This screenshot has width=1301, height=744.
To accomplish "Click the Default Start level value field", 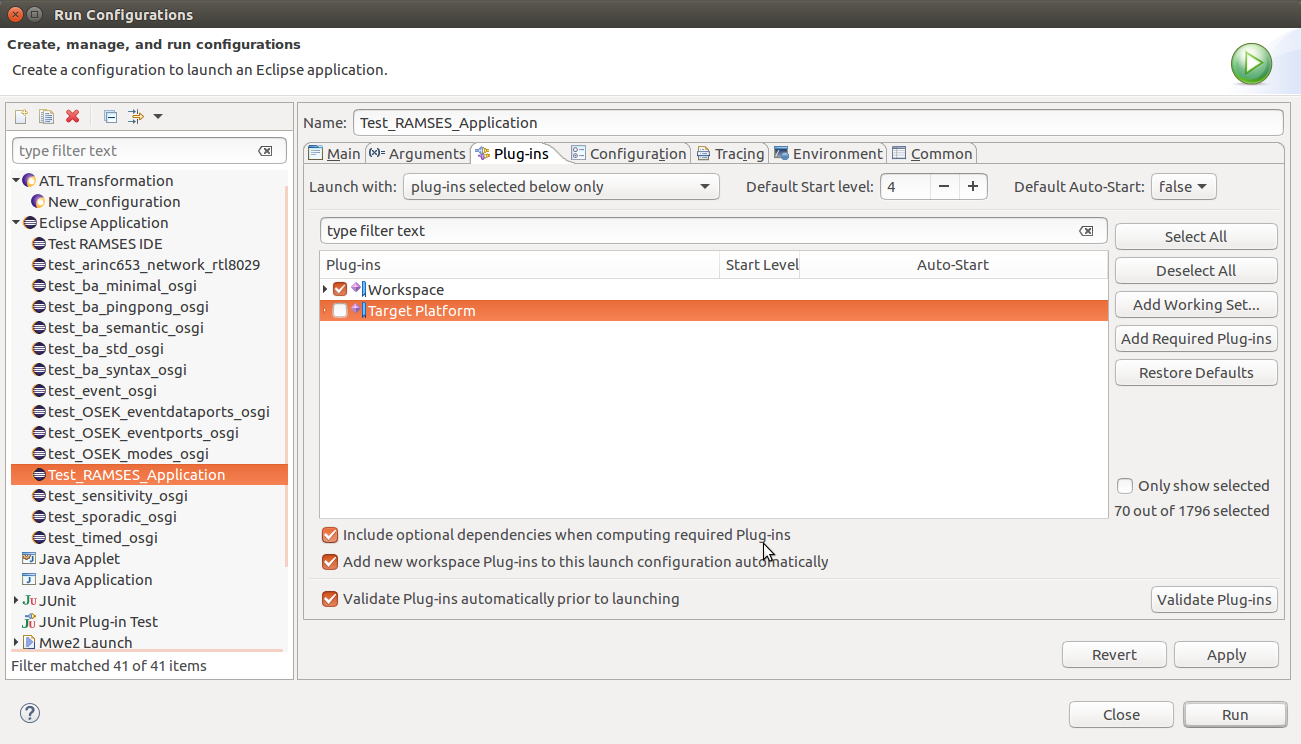I will [905, 187].
